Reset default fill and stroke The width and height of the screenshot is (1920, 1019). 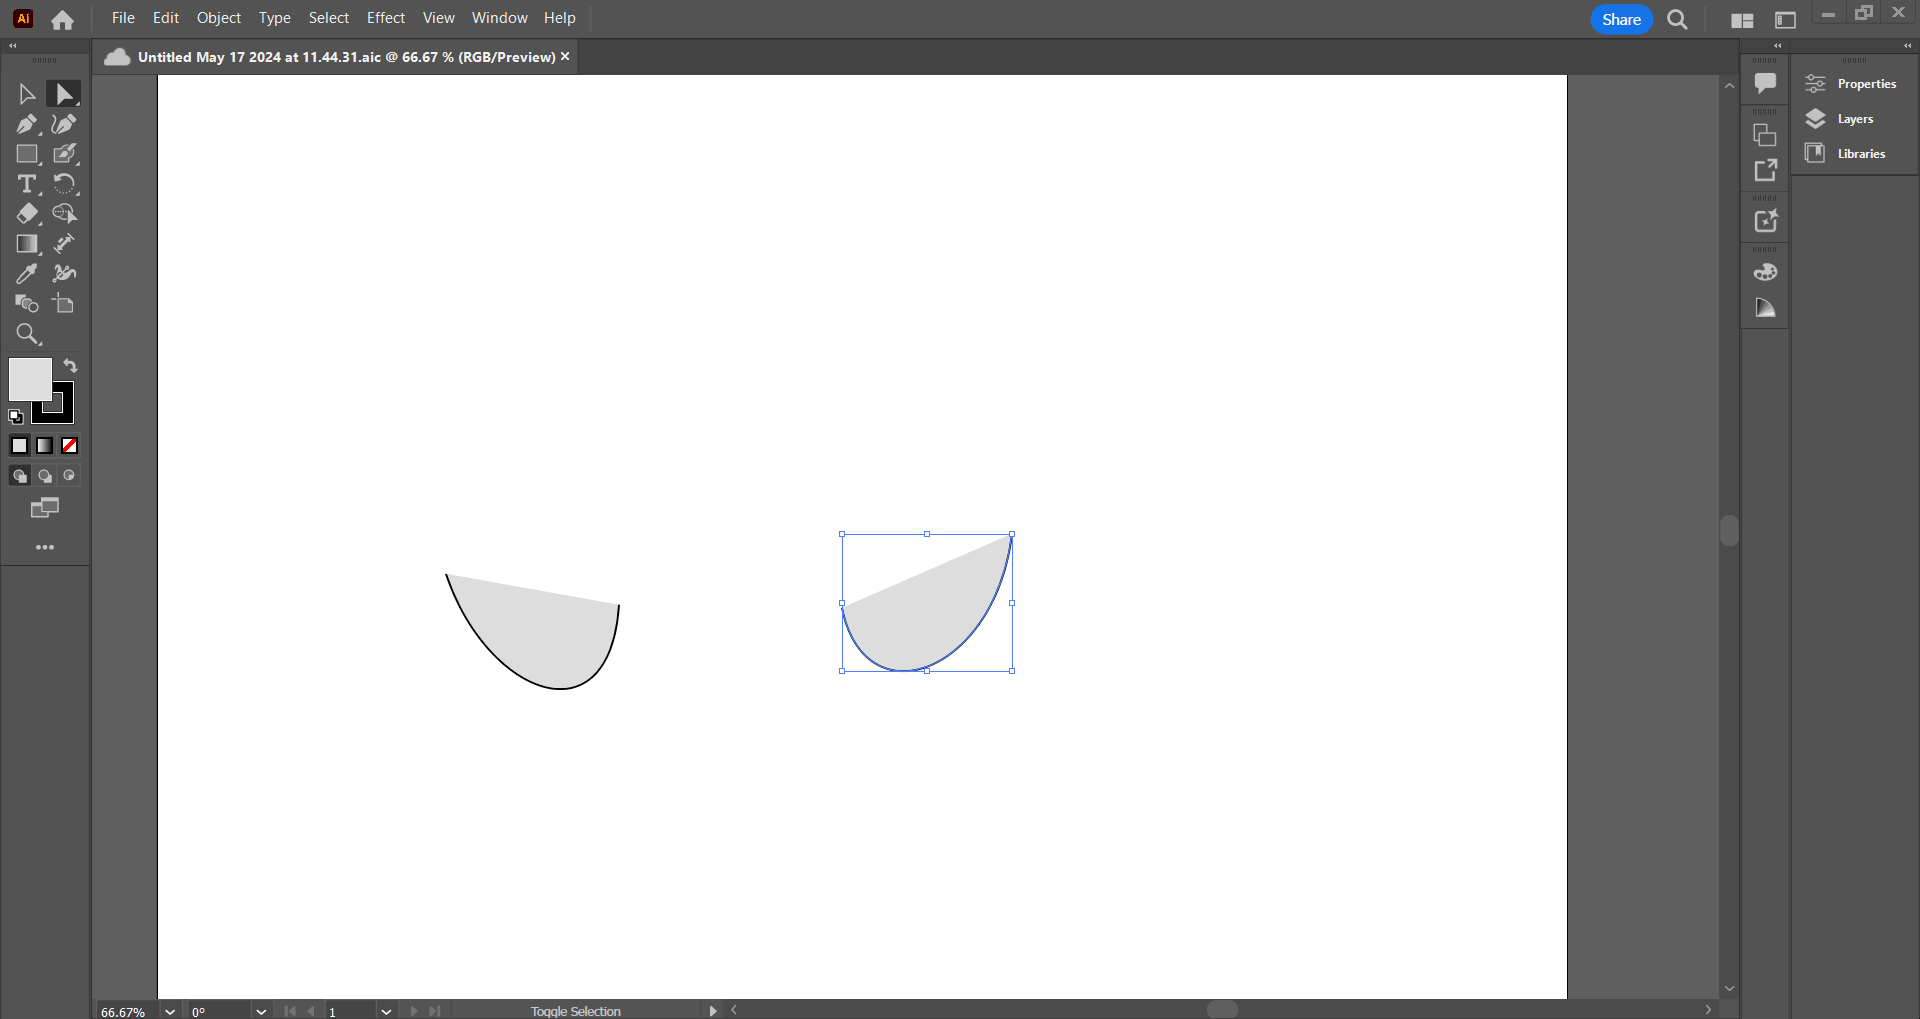tap(16, 416)
